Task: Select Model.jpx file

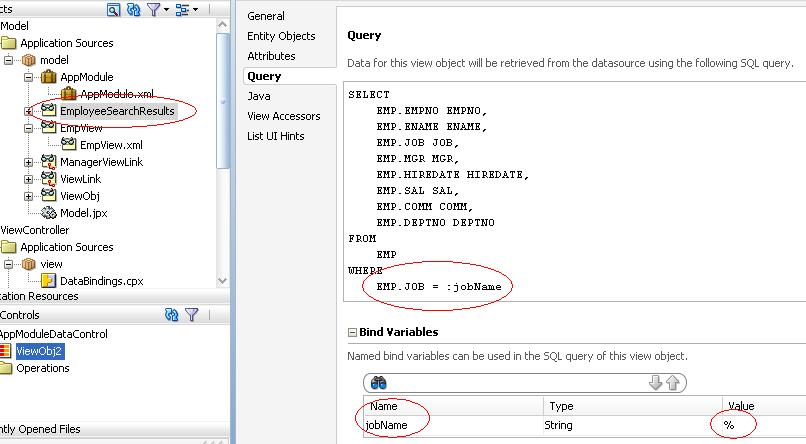Action: pos(83,213)
